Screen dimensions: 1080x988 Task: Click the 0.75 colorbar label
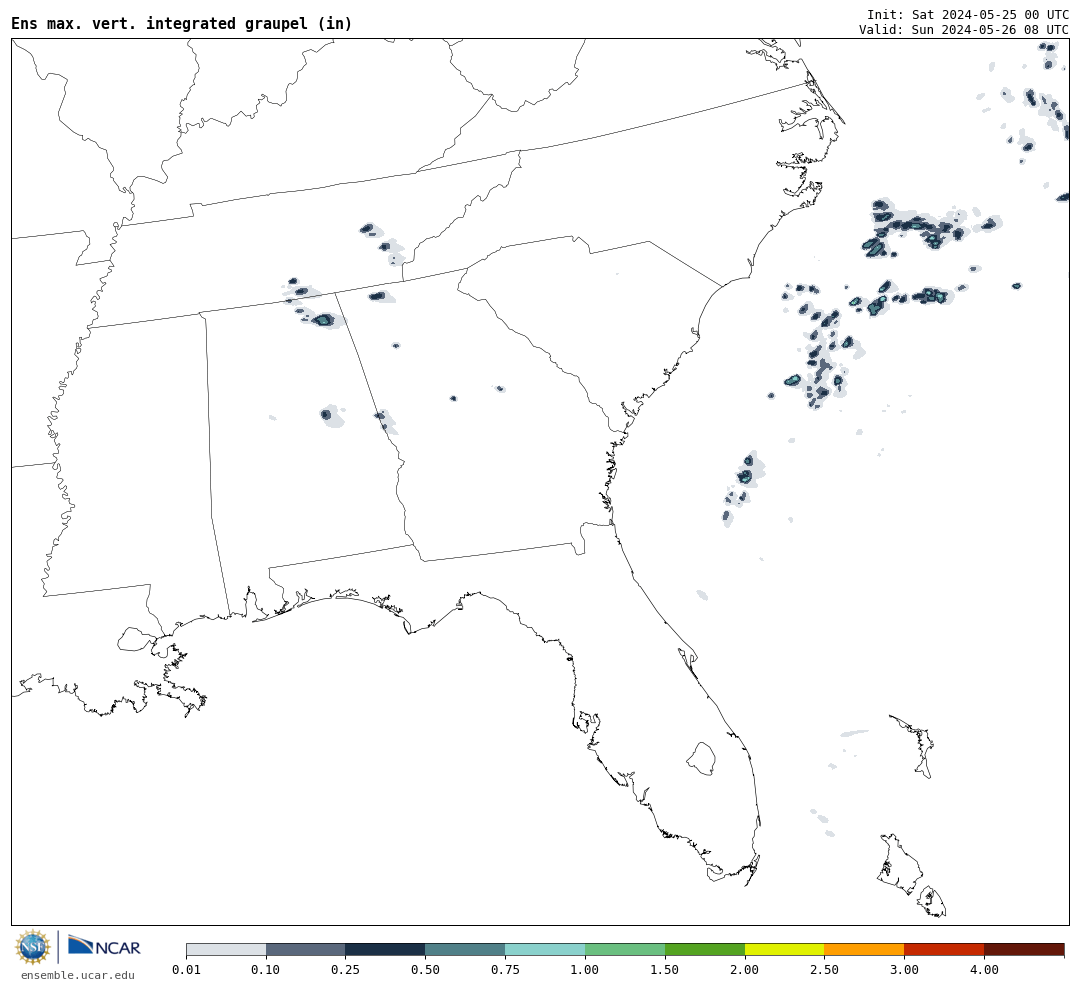pos(506,970)
